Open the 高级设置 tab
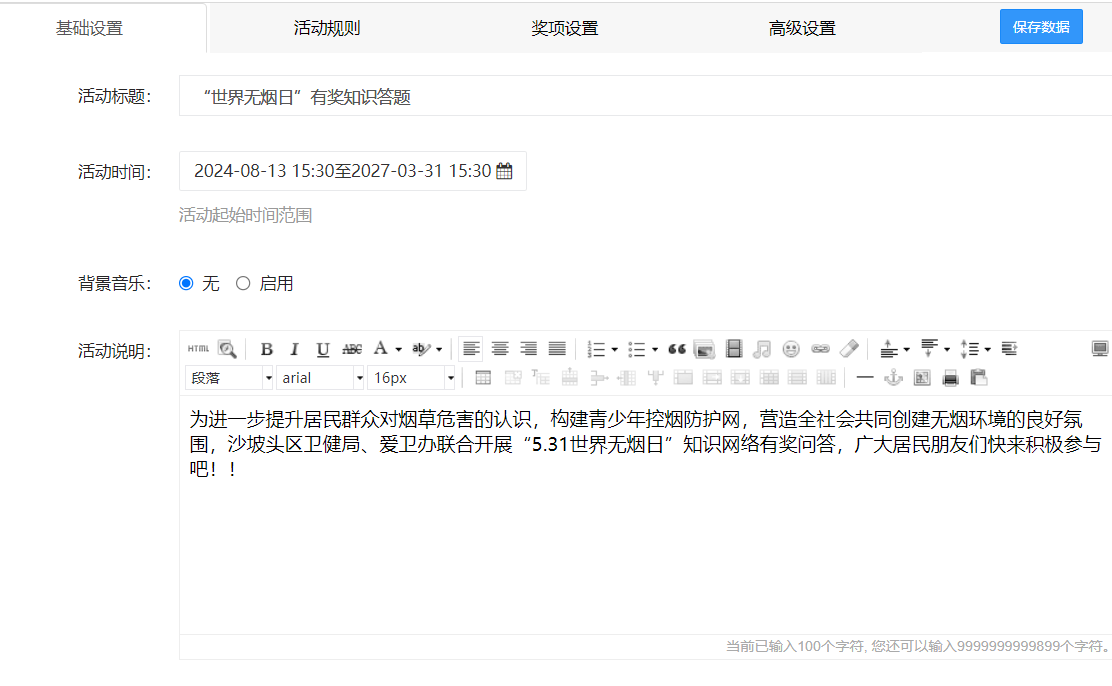The width and height of the screenshot is (1112, 686). (802, 27)
